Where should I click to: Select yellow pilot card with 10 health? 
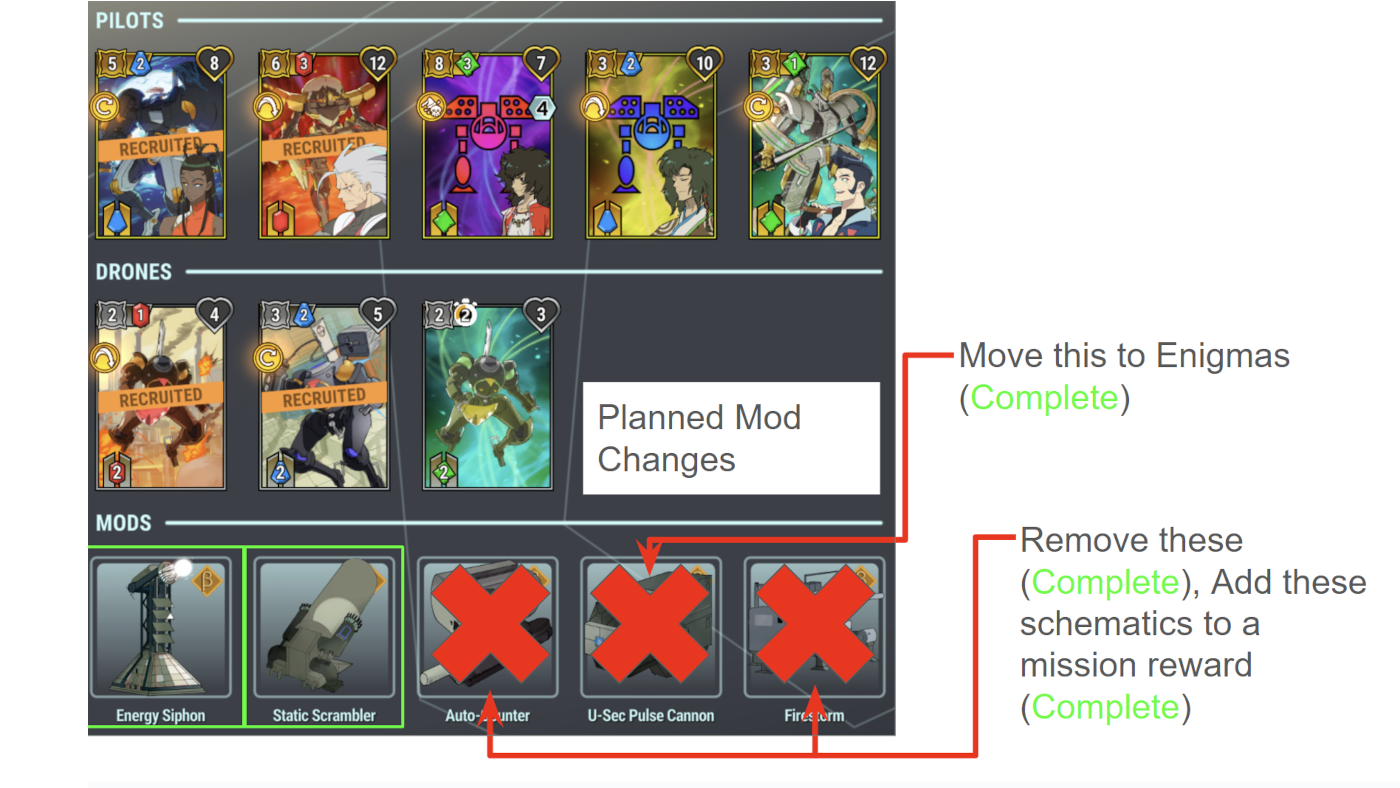coord(651,143)
